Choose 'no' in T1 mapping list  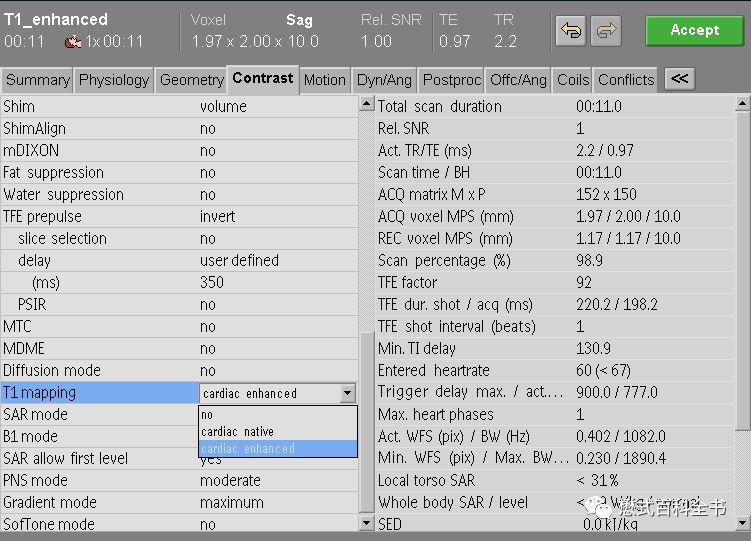(x=207, y=415)
